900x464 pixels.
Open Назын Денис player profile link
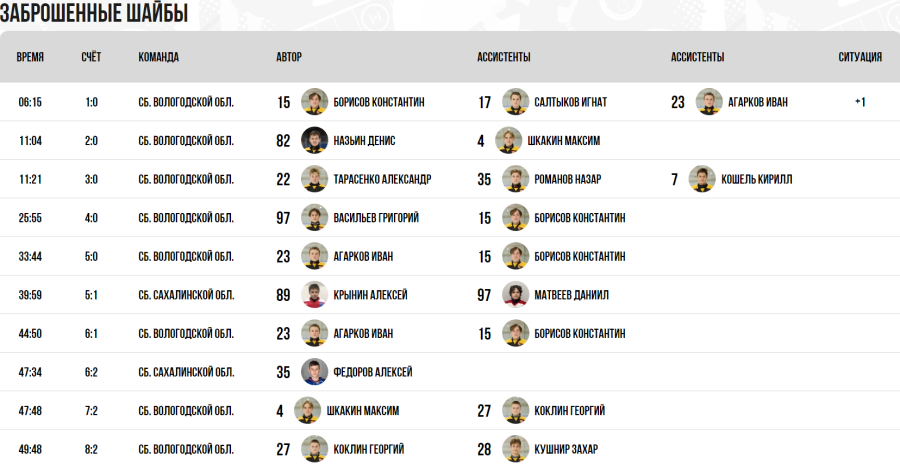tap(364, 141)
